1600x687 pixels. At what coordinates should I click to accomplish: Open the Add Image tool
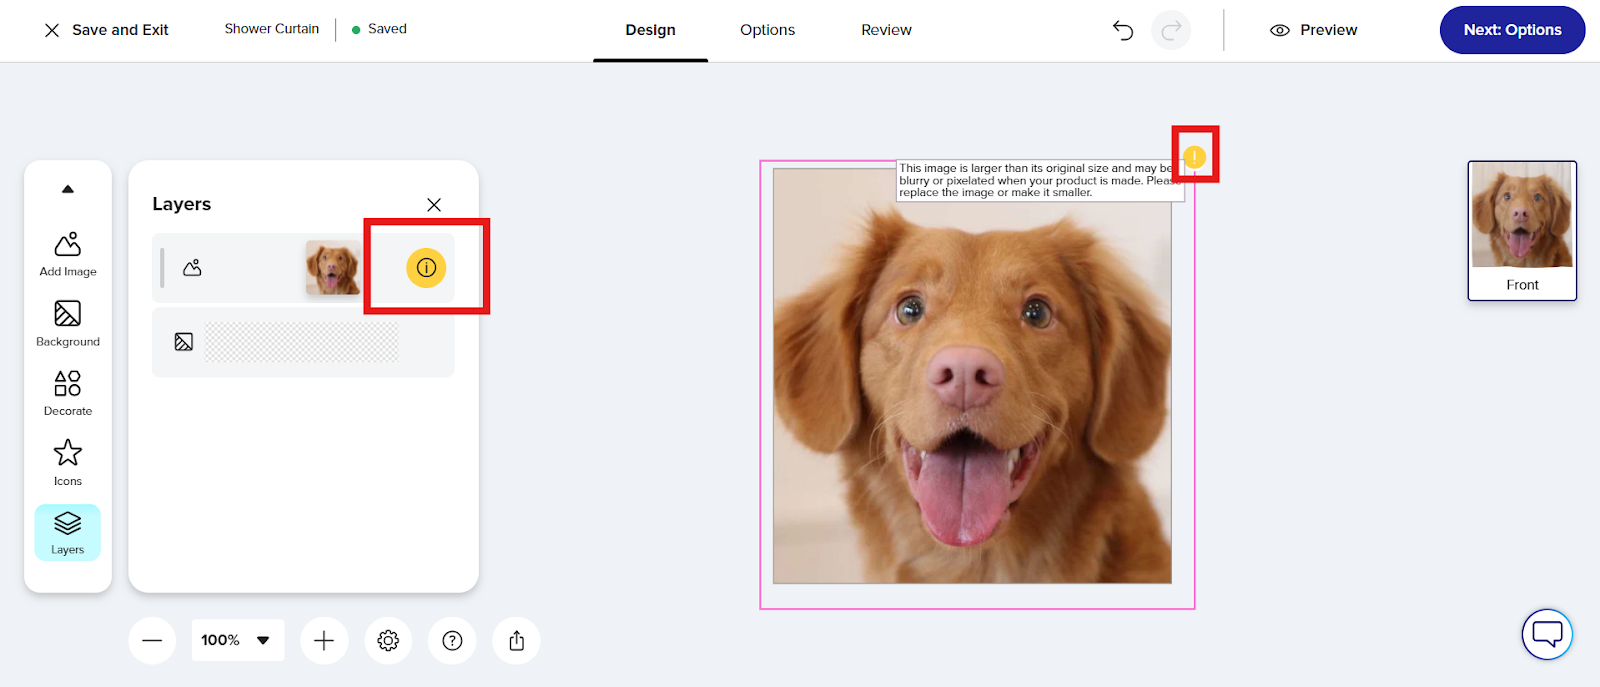pyautogui.click(x=68, y=254)
